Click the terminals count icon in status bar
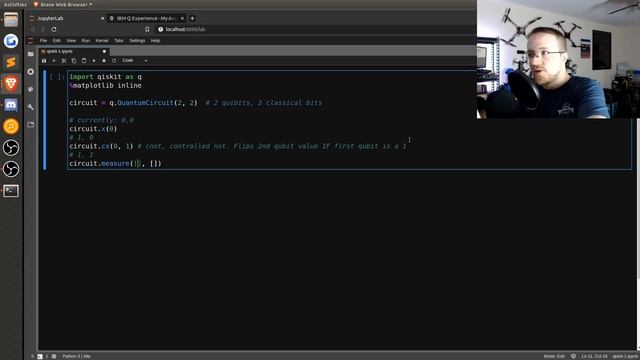640x360 pixels. (x=40, y=356)
